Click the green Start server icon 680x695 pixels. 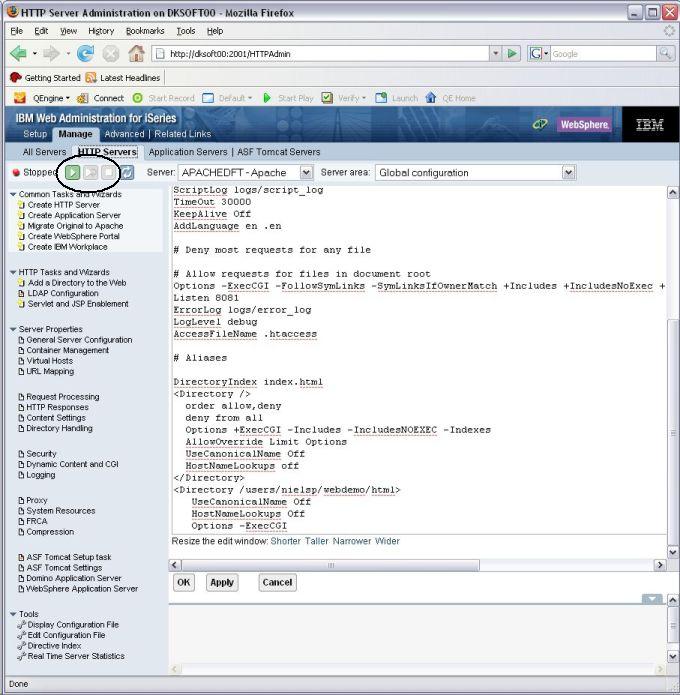73,172
